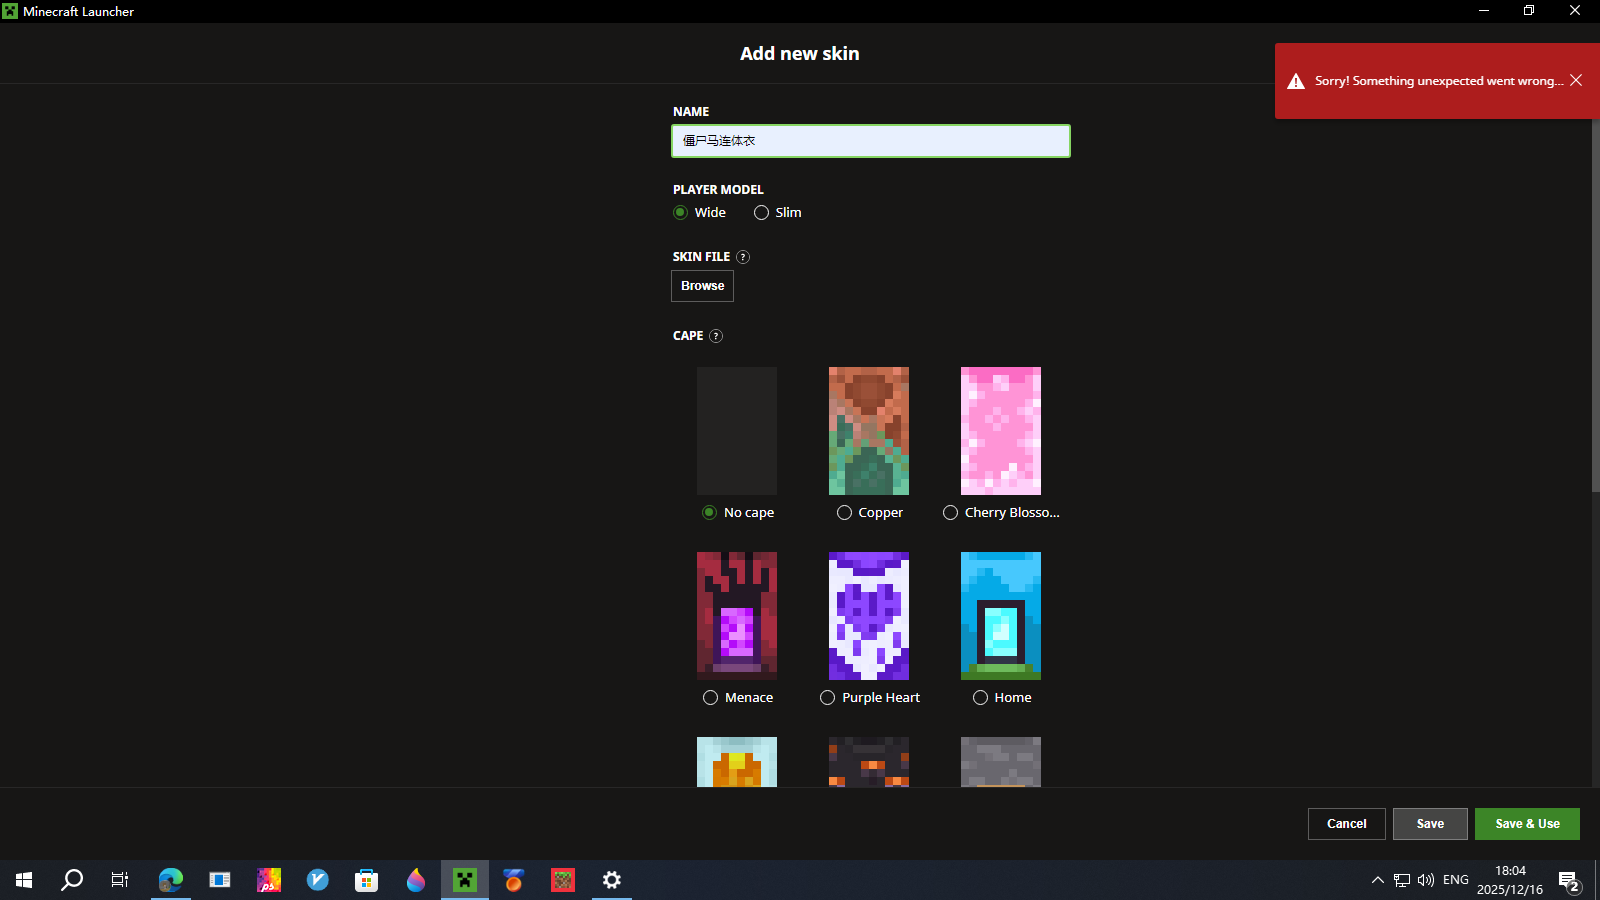Open the Windows Start menu
Screen dimensions: 1600x900
[24, 880]
